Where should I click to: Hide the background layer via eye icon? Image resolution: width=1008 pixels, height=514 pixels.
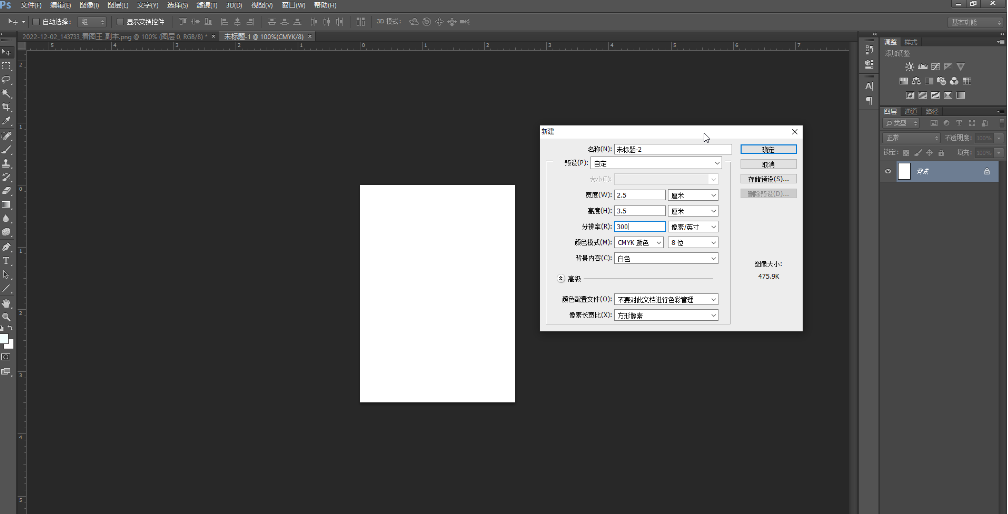point(887,172)
